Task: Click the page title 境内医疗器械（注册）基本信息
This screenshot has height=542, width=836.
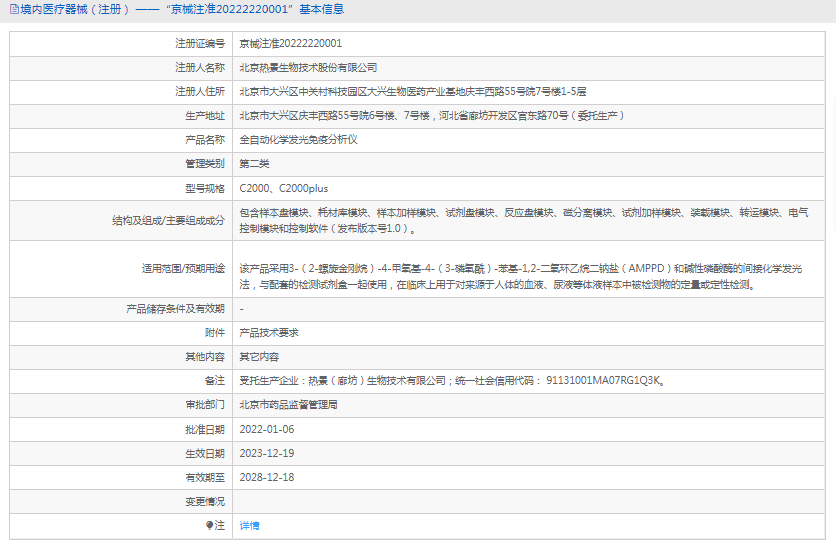Action: [182, 9]
